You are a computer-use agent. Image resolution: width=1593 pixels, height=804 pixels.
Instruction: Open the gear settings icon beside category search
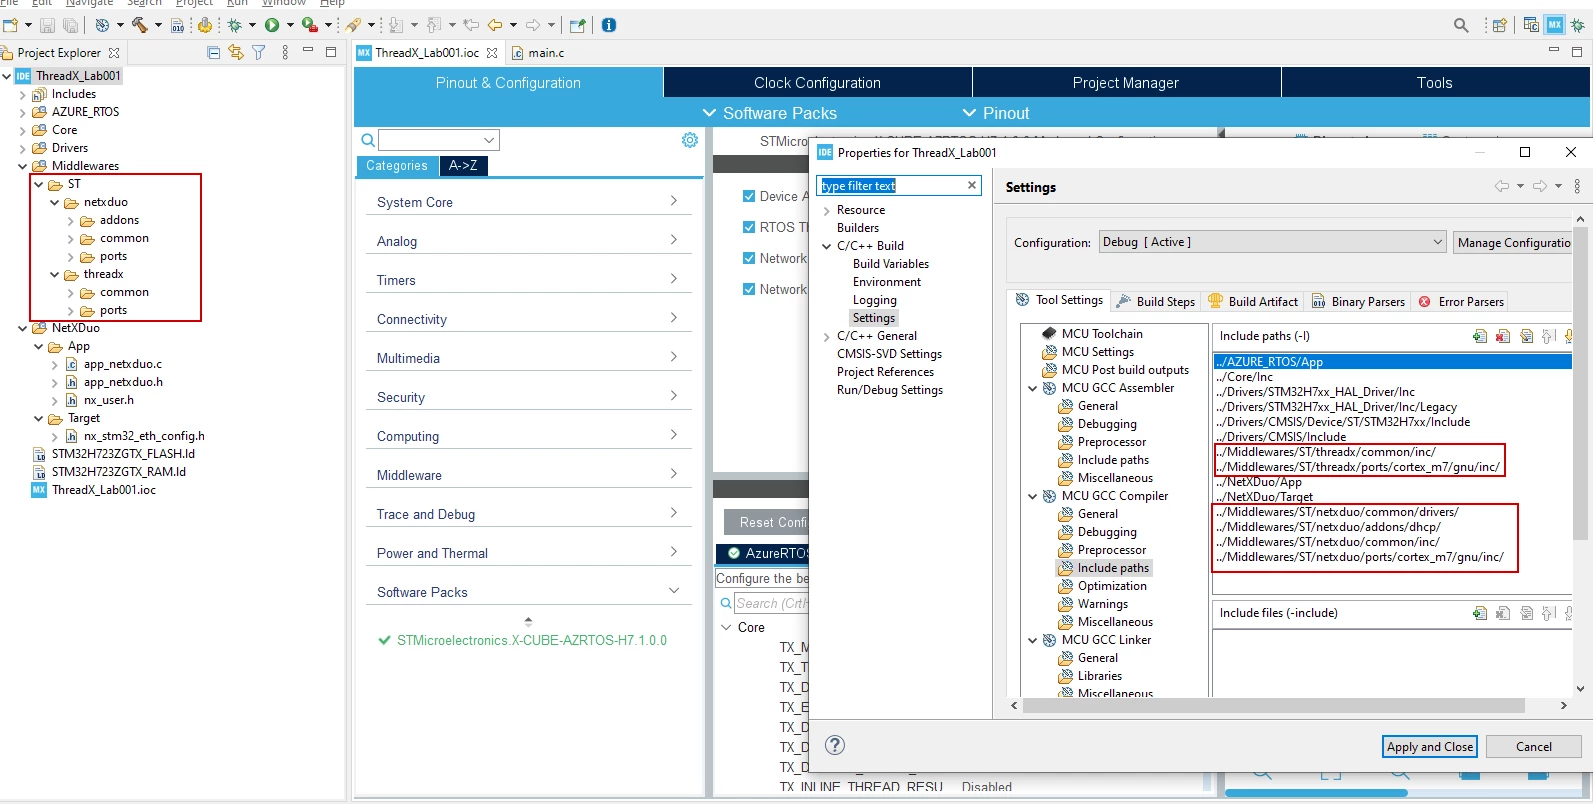689,140
